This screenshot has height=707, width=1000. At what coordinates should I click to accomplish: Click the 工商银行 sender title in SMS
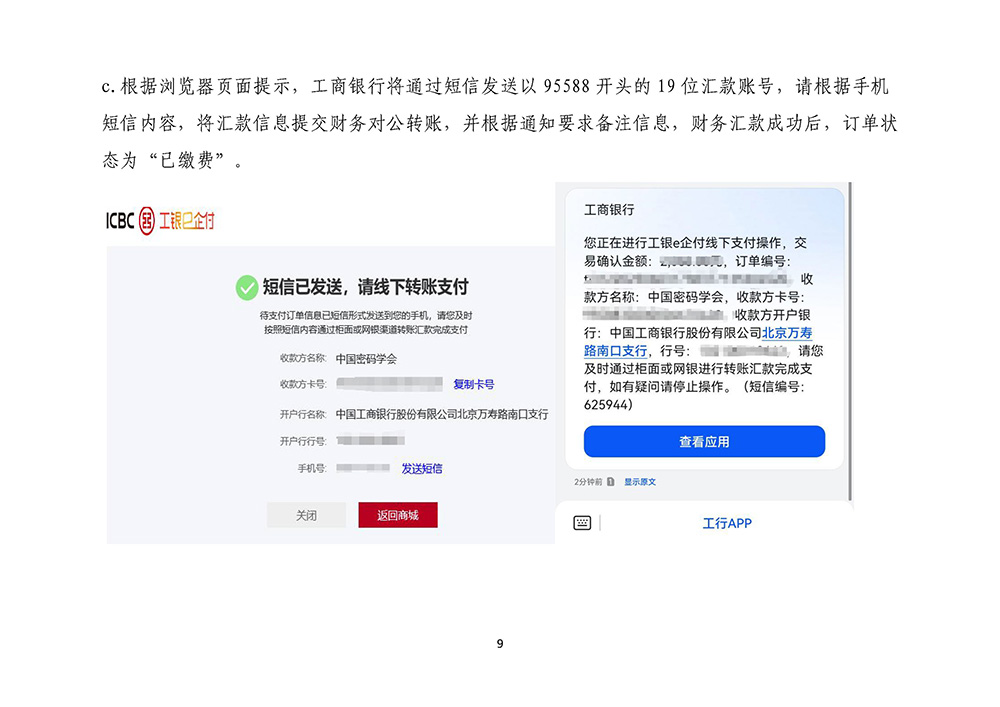(x=609, y=210)
